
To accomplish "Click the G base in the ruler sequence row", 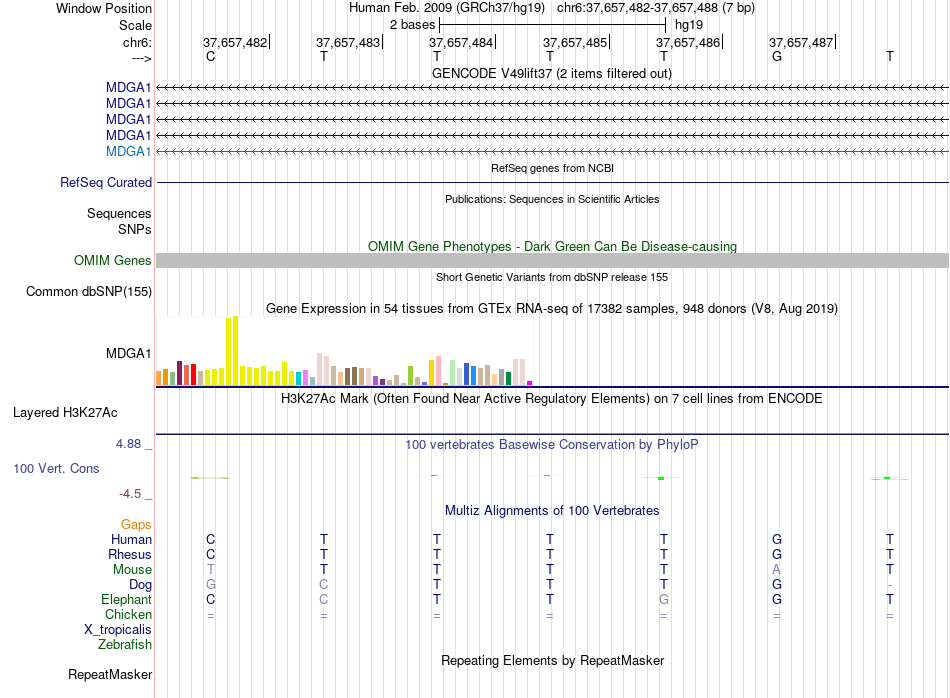I will click(777, 56).
